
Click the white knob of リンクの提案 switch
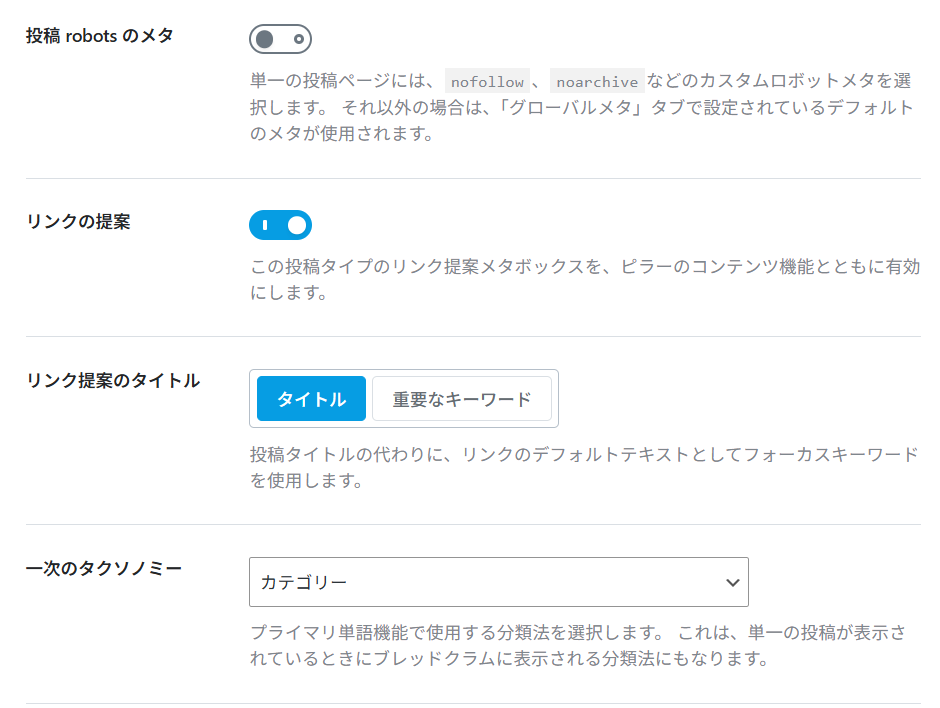click(x=296, y=225)
